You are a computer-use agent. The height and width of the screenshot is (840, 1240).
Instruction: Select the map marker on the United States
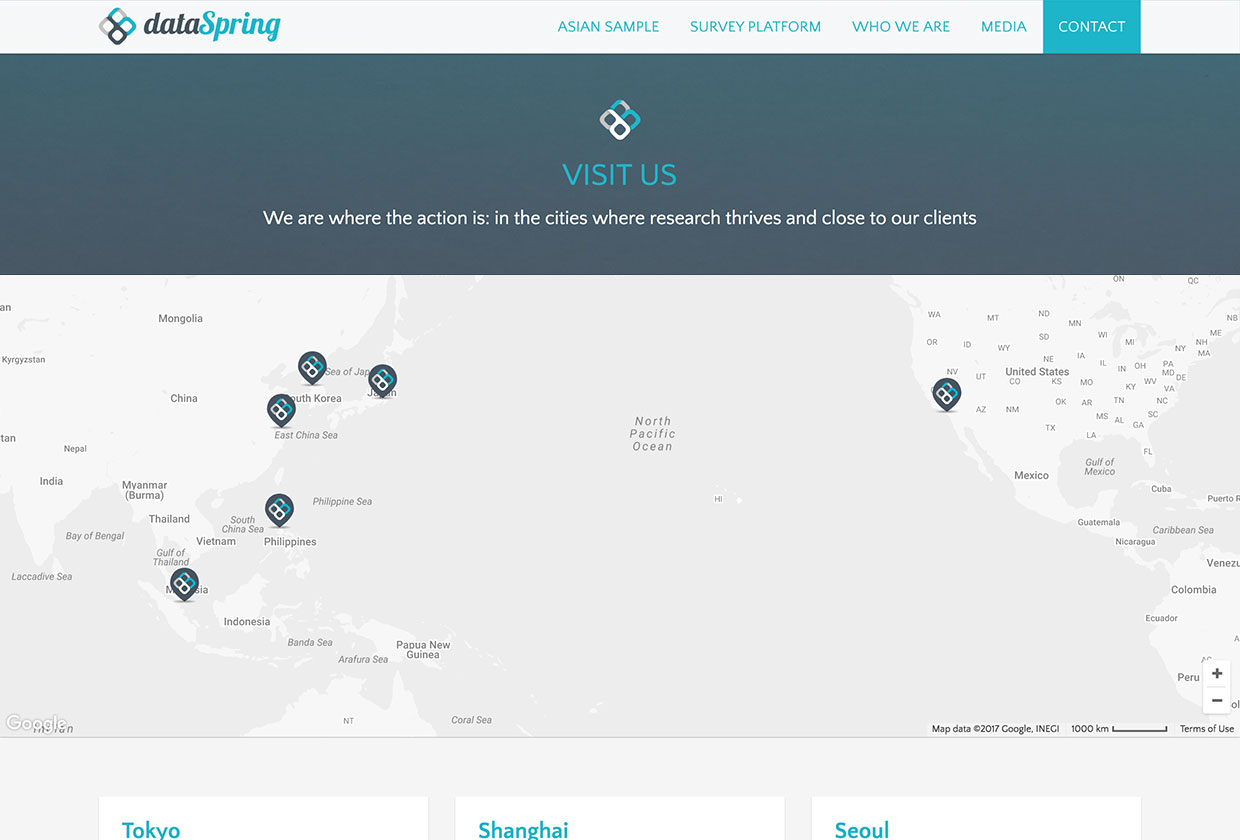pyautogui.click(x=946, y=393)
